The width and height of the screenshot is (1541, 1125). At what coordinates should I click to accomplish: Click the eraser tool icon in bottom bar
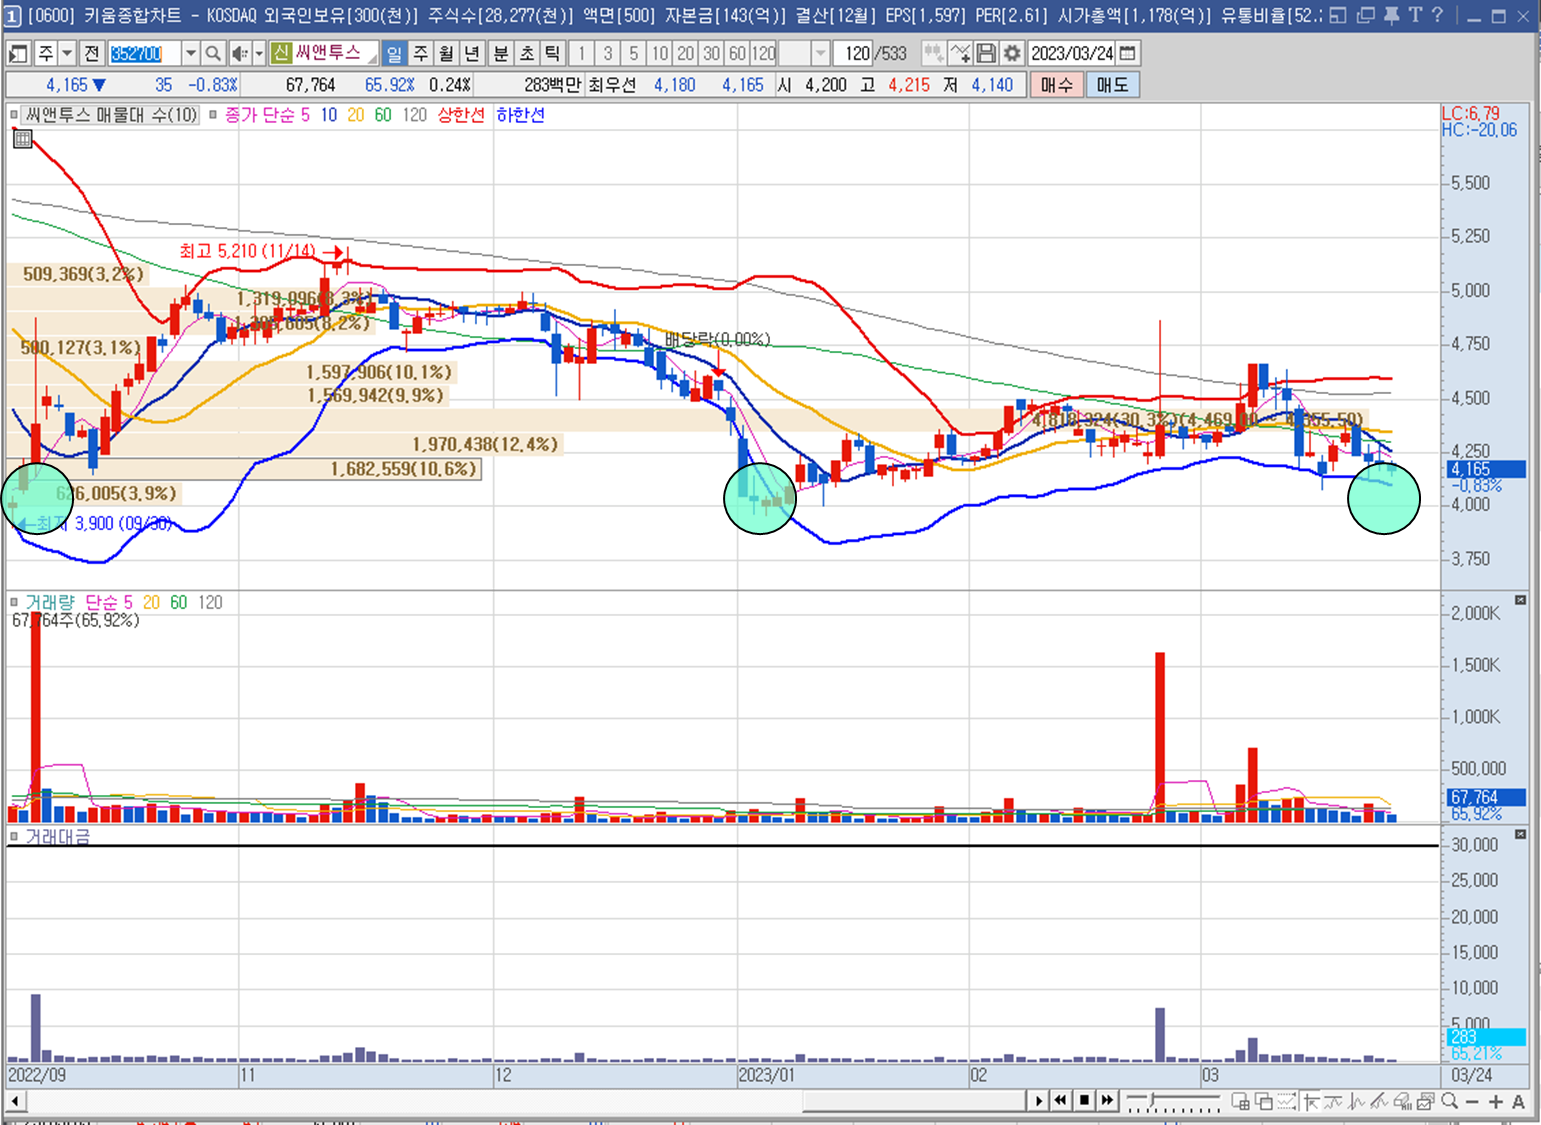click(x=1403, y=1101)
